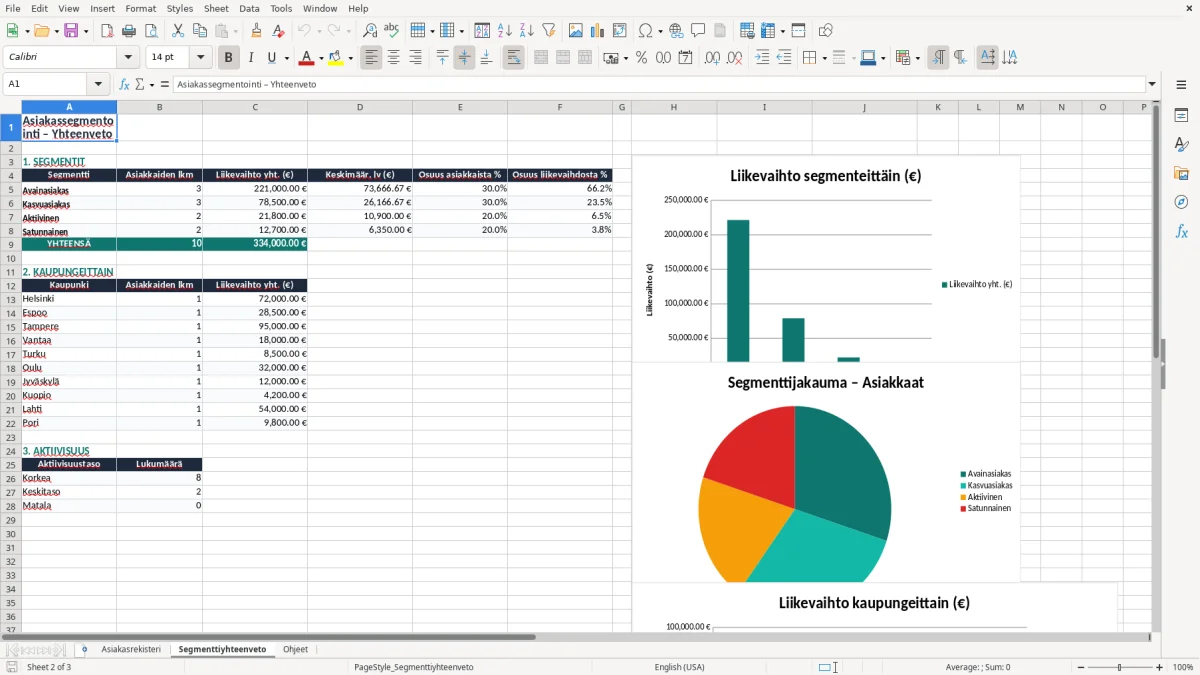Open Find & Replace icon

coord(370,31)
